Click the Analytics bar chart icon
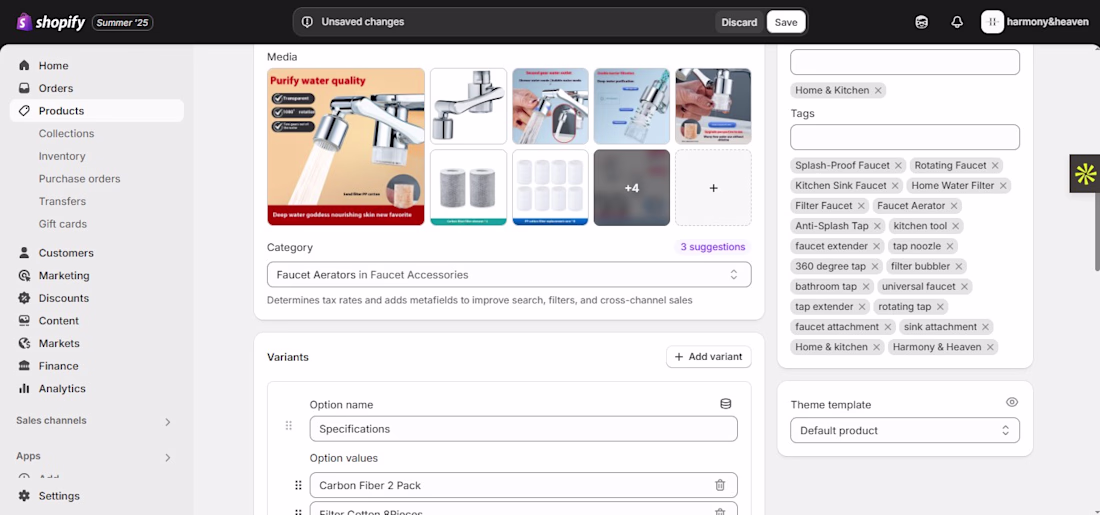Viewport: 1100px width, 515px height. [25, 388]
